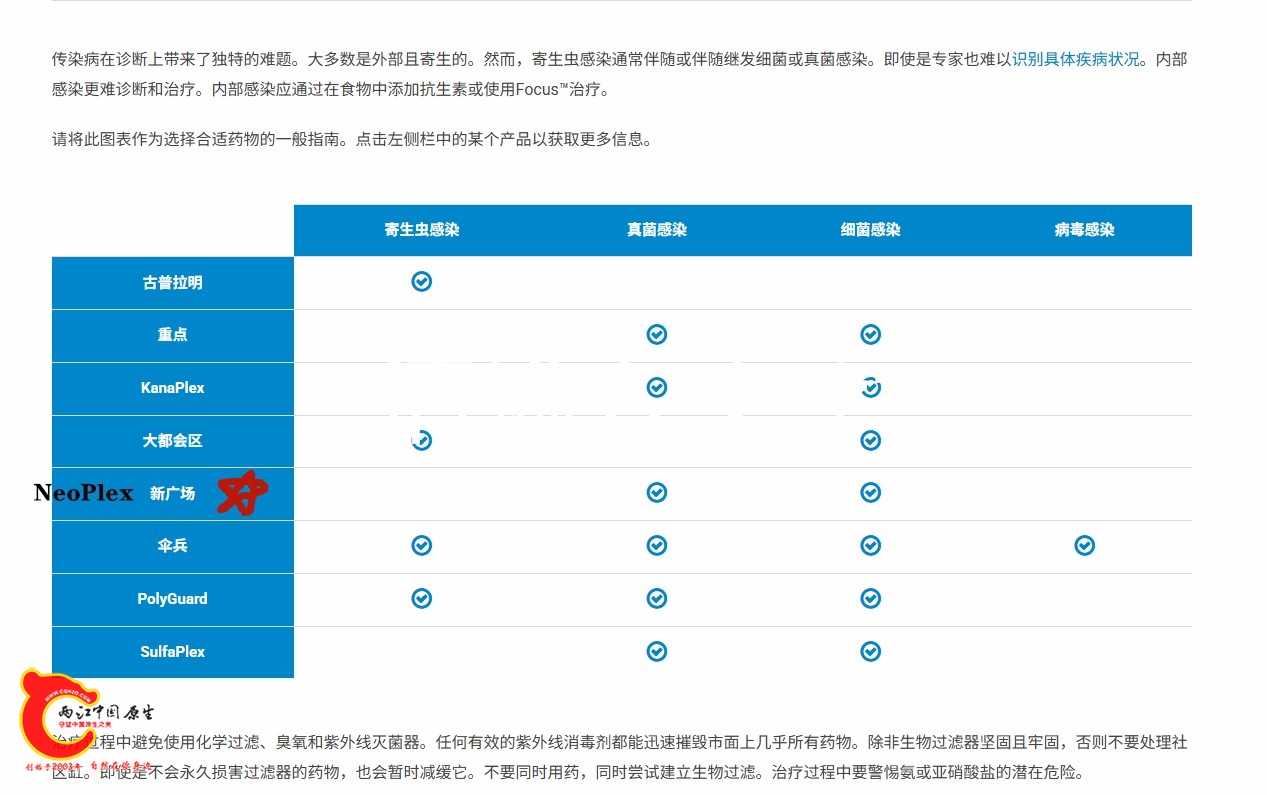The height and width of the screenshot is (795, 1267).
Task: Click KanaPlex's 细菌感染 checkmark icon
Action: 870,387
